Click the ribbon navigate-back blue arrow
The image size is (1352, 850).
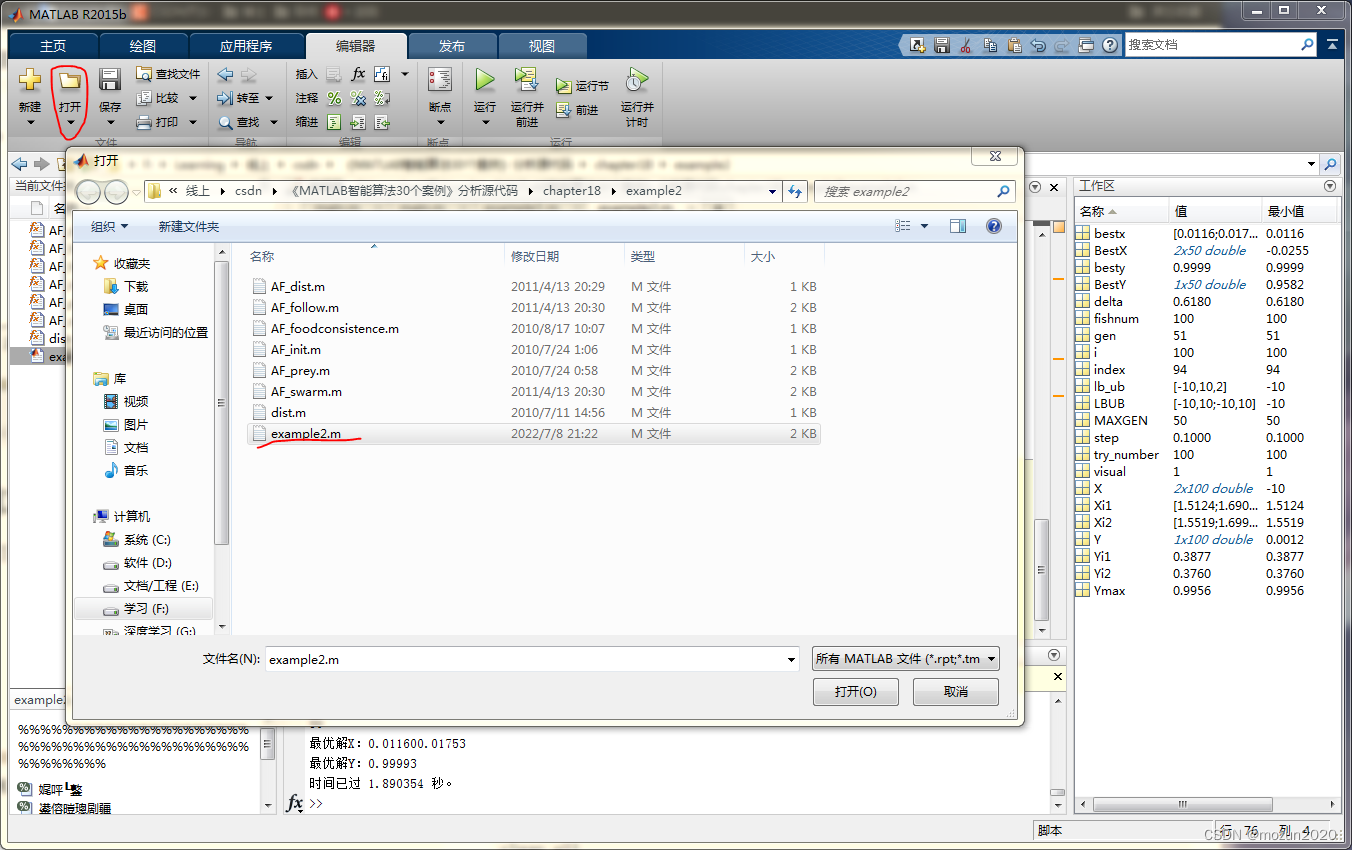225,74
